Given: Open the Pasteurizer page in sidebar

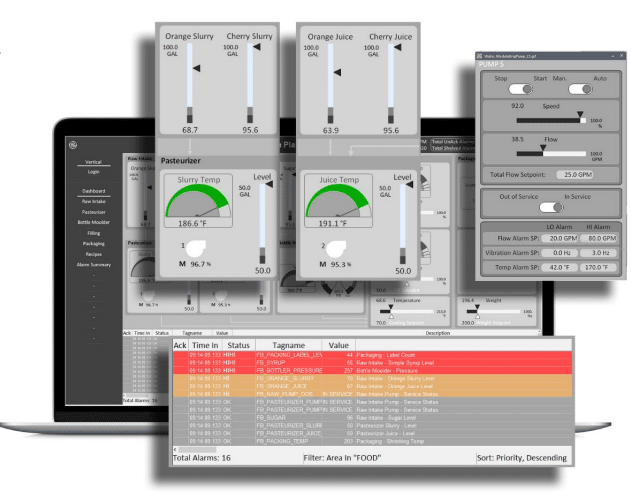Looking at the screenshot, I should (x=93, y=212).
